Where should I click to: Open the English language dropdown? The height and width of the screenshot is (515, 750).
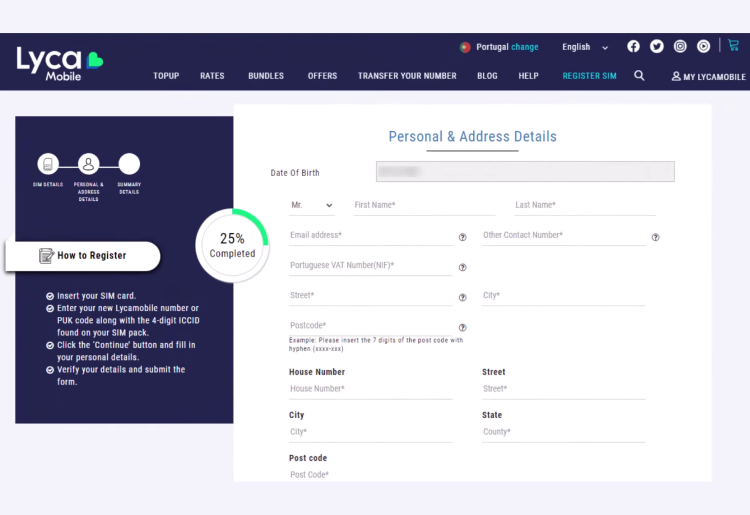click(585, 47)
